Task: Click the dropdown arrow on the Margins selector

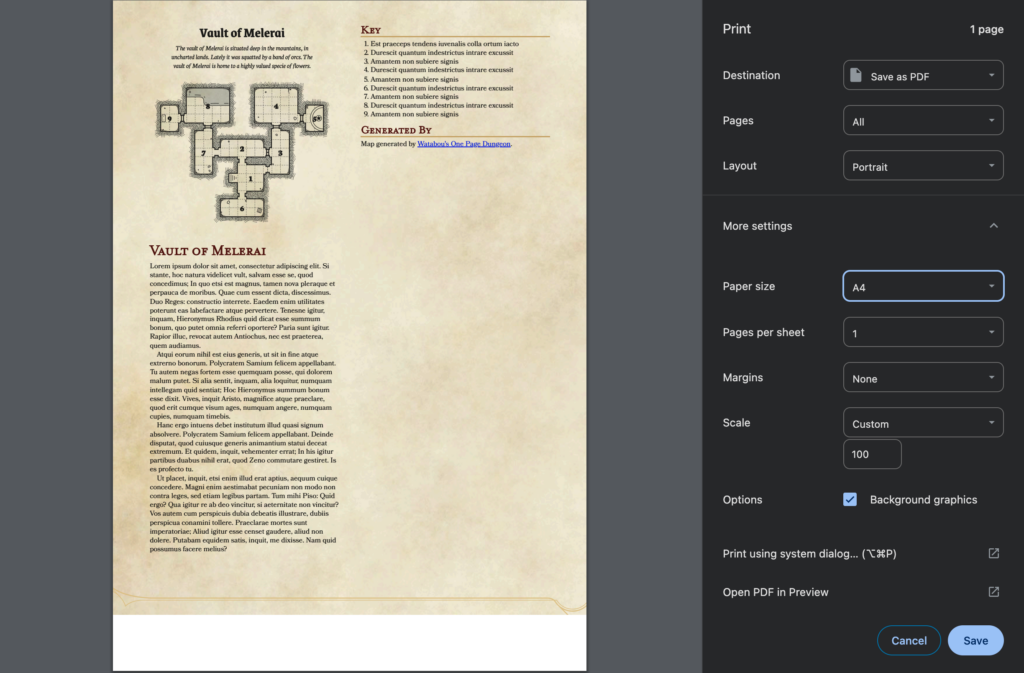Action: pos(992,377)
